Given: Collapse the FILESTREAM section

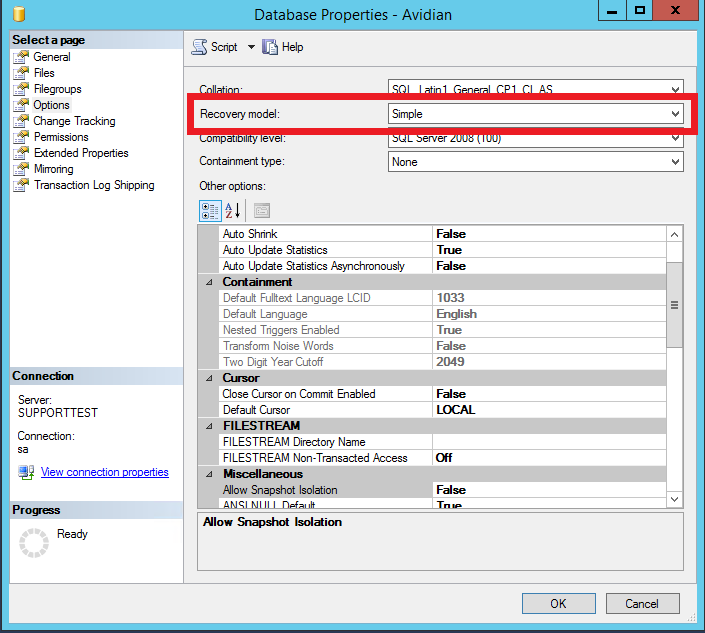Looking at the screenshot, I should tap(209, 426).
